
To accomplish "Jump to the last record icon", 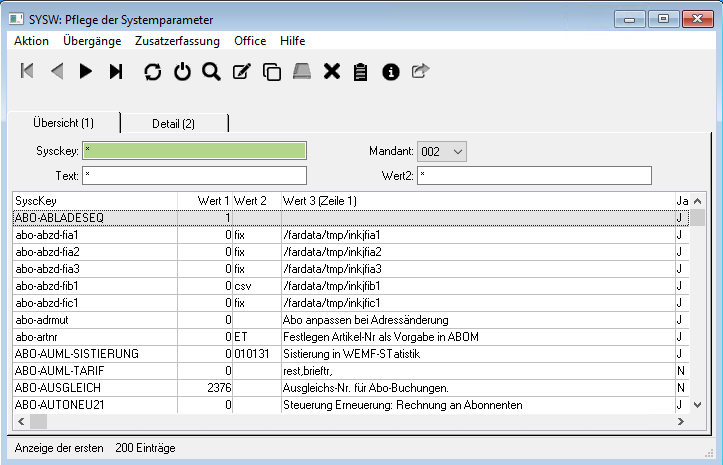I will 116,71.
